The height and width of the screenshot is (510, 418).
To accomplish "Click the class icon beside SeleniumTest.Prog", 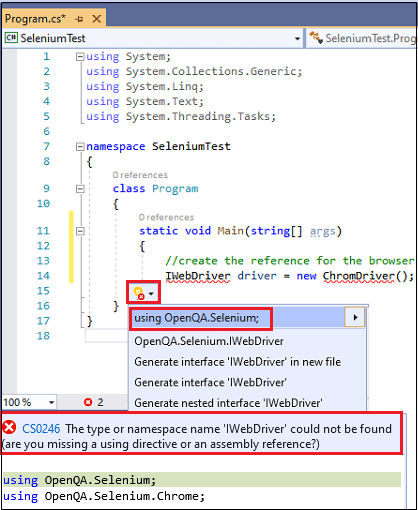I will coord(316,38).
